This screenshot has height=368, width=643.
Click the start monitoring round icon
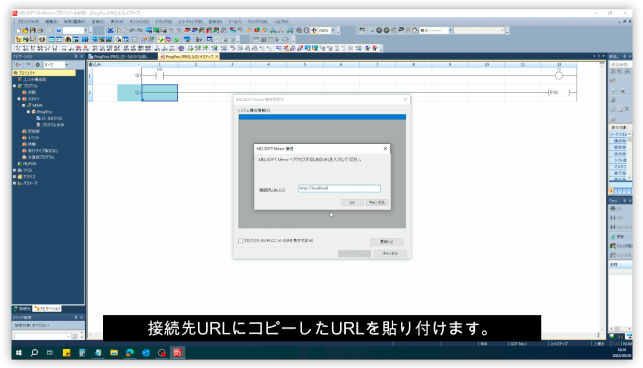tap(379, 30)
